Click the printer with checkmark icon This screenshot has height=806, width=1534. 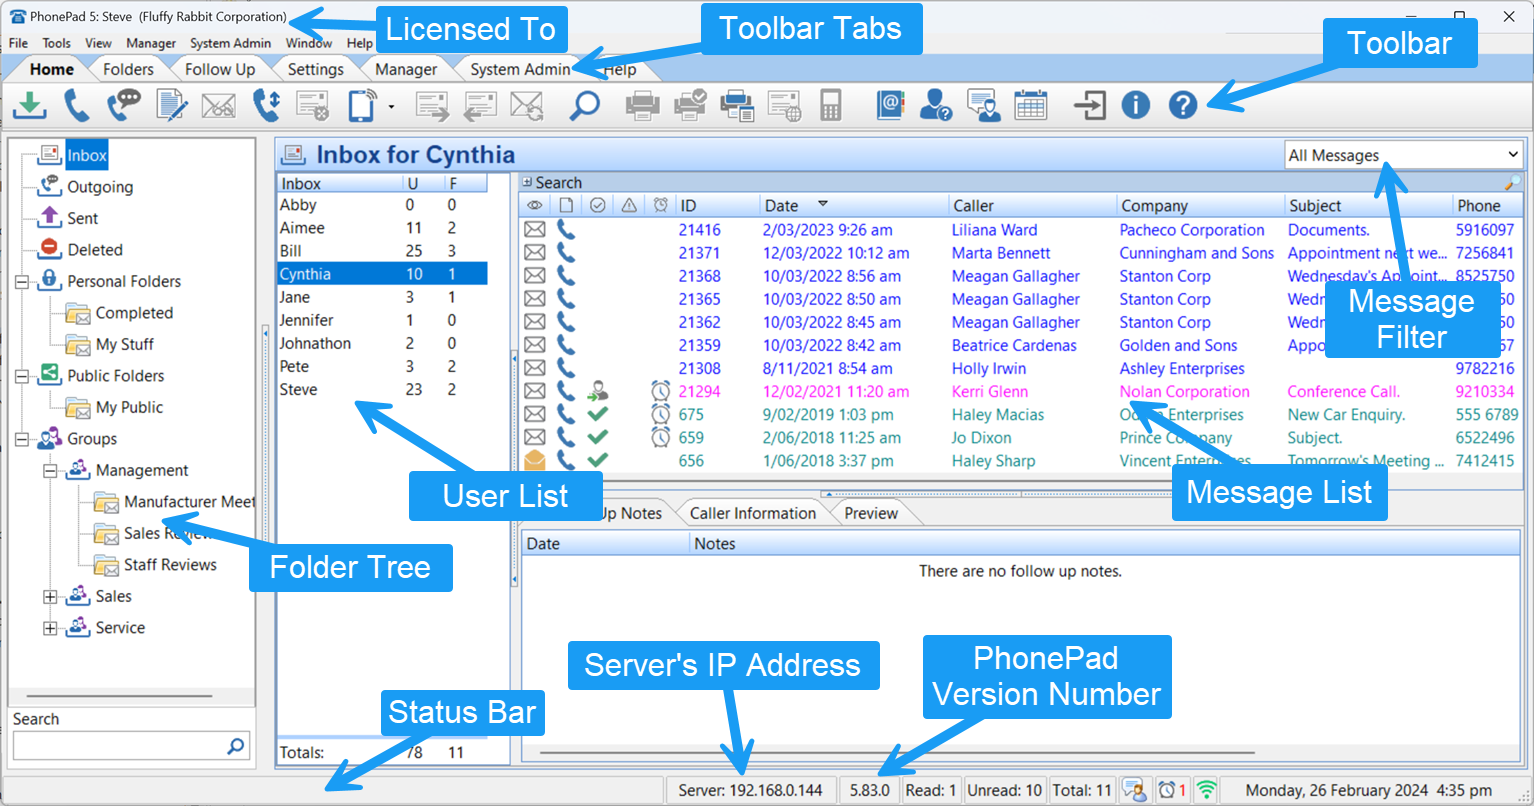click(x=690, y=104)
